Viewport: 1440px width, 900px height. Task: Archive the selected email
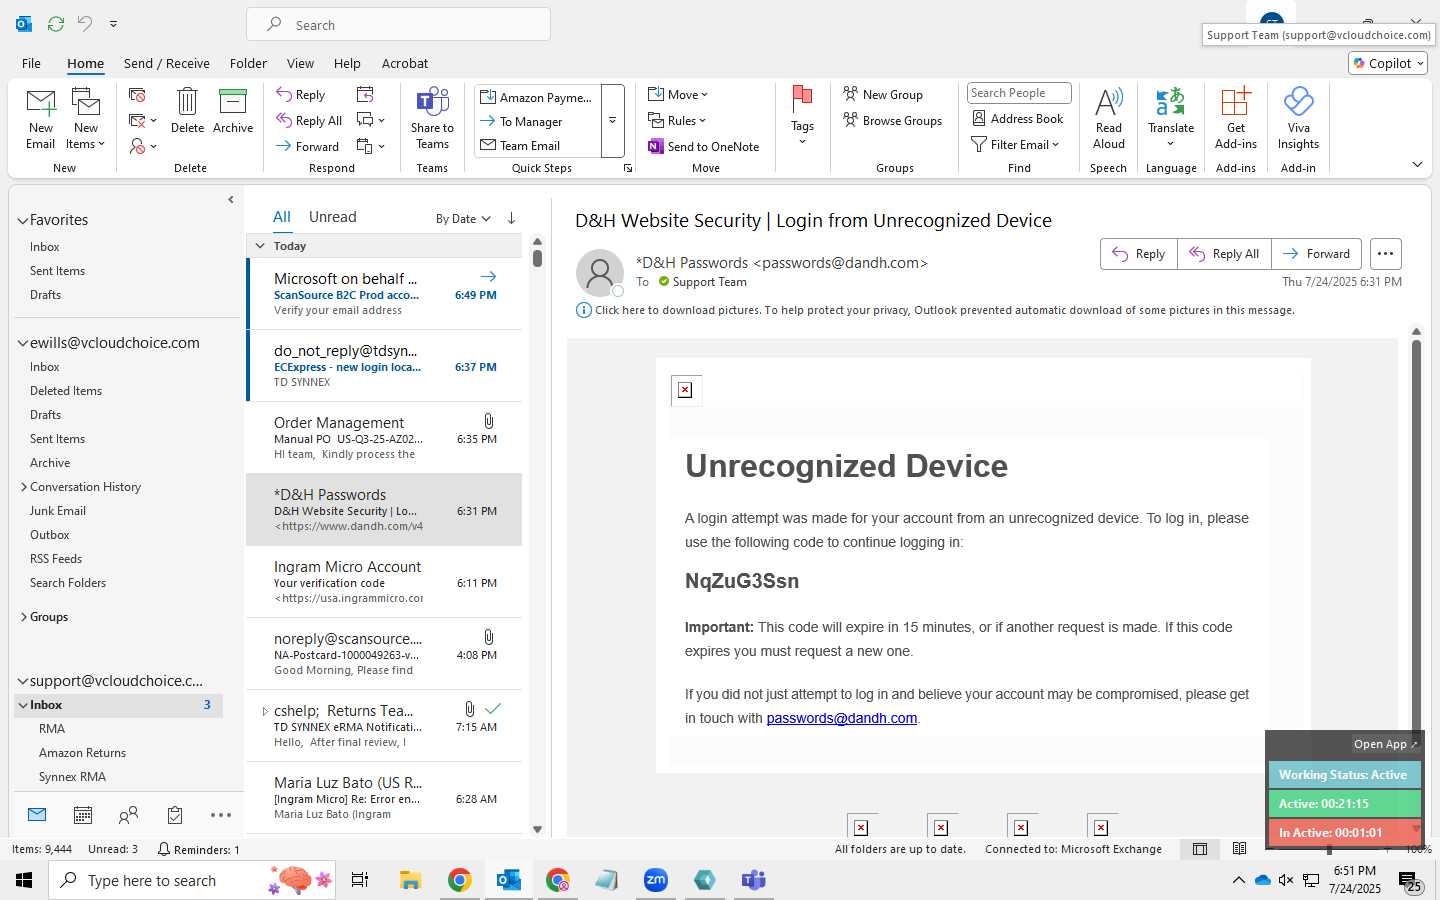tap(233, 111)
